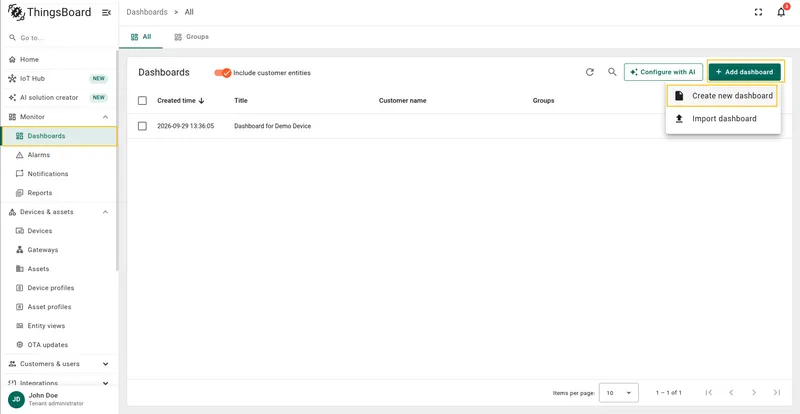800x414 pixels.
Task: Open Assets in the sidebar
Action: (x=59, y=269)
